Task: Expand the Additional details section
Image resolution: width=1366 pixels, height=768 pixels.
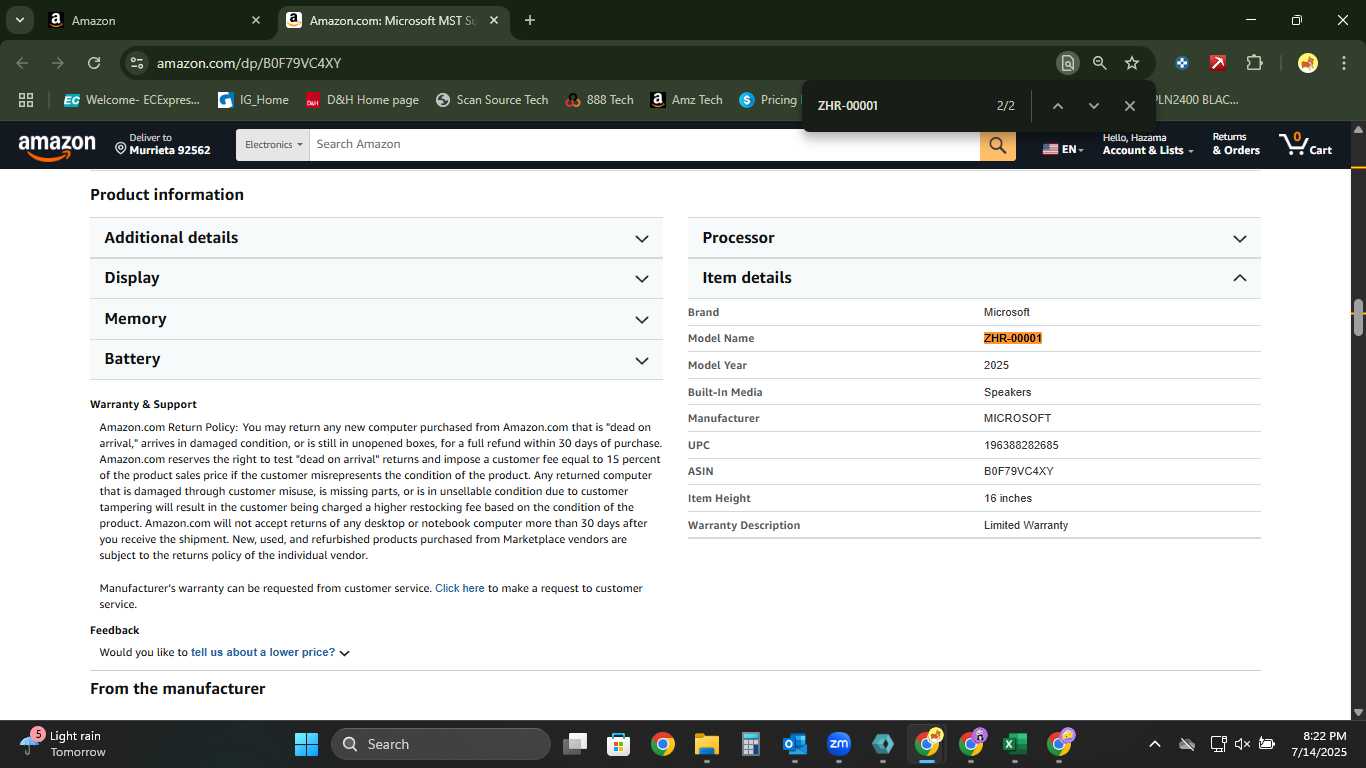Action: (376, 238)
